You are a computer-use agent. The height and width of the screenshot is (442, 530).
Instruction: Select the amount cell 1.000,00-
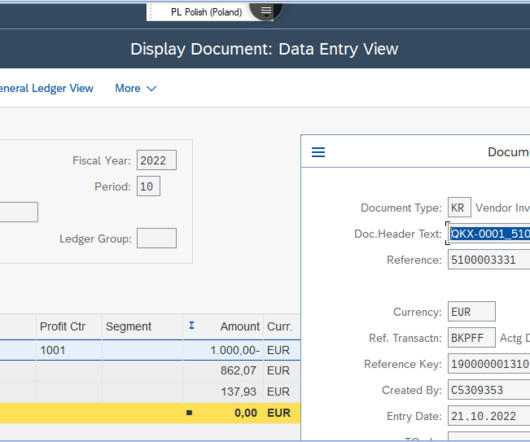click(223, 350)
